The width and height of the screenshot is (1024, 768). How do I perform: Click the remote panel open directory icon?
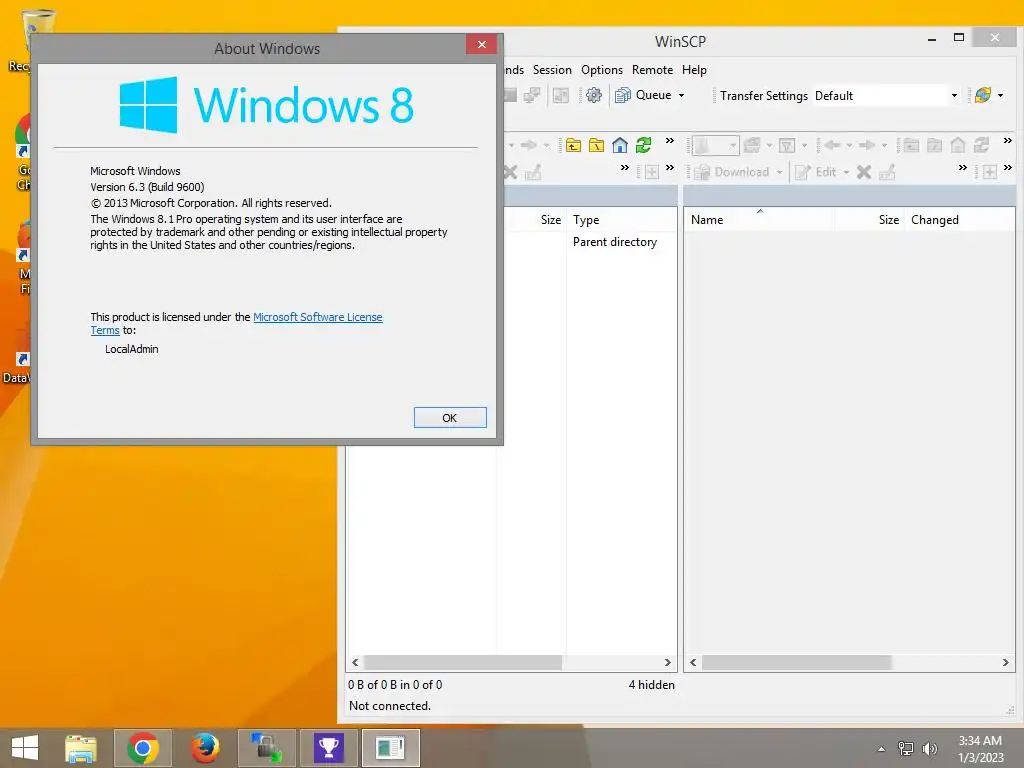tap(752, 145)
